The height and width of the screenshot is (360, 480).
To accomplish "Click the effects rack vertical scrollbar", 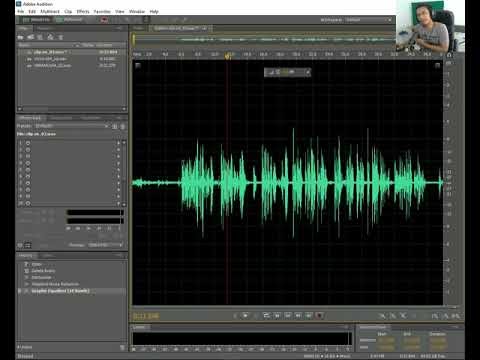I will 124,173.
